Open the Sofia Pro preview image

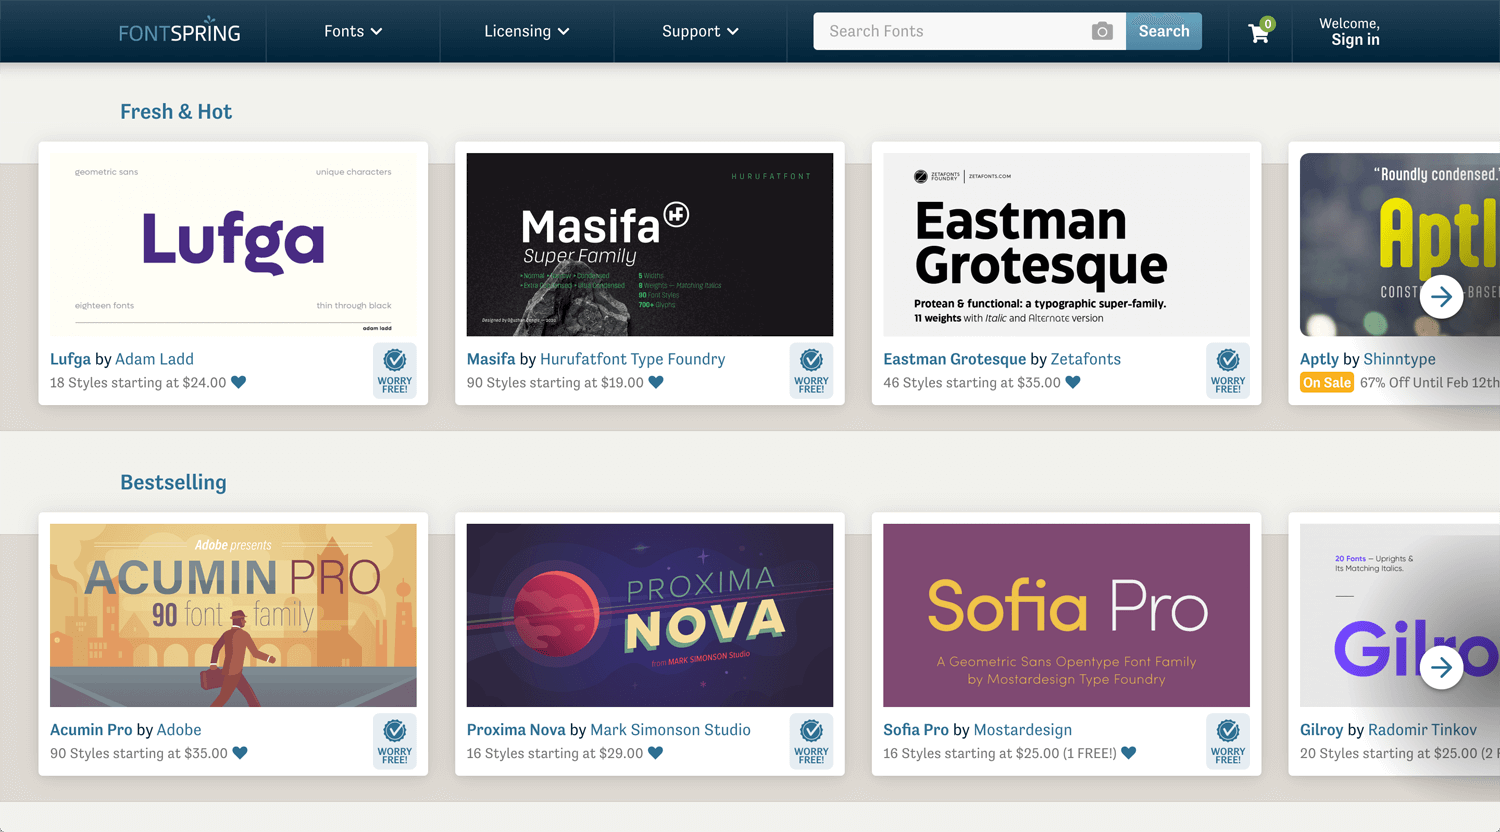[x=1066, y=615]
